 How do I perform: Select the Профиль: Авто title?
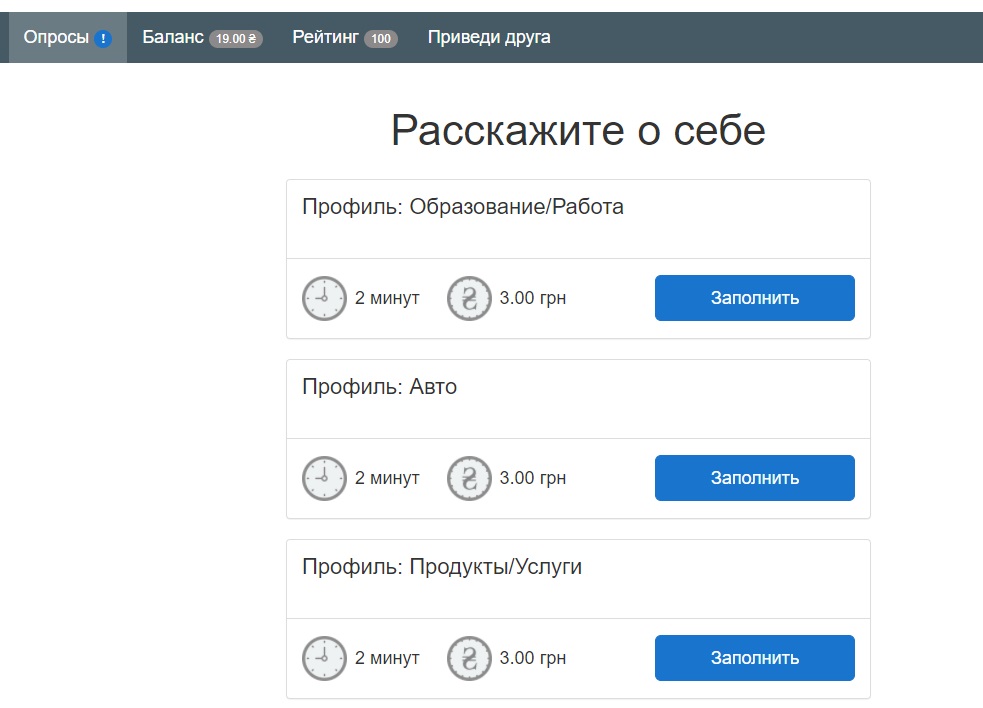(x=380, y=387)
